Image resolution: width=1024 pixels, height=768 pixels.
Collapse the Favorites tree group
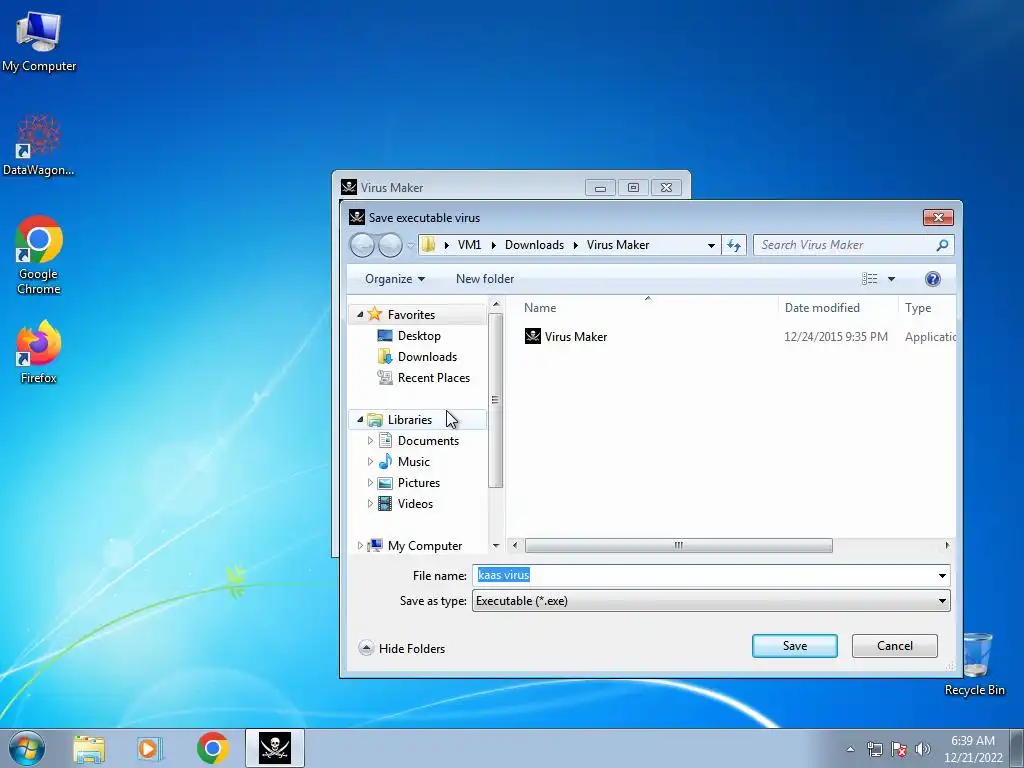point(360,314)
